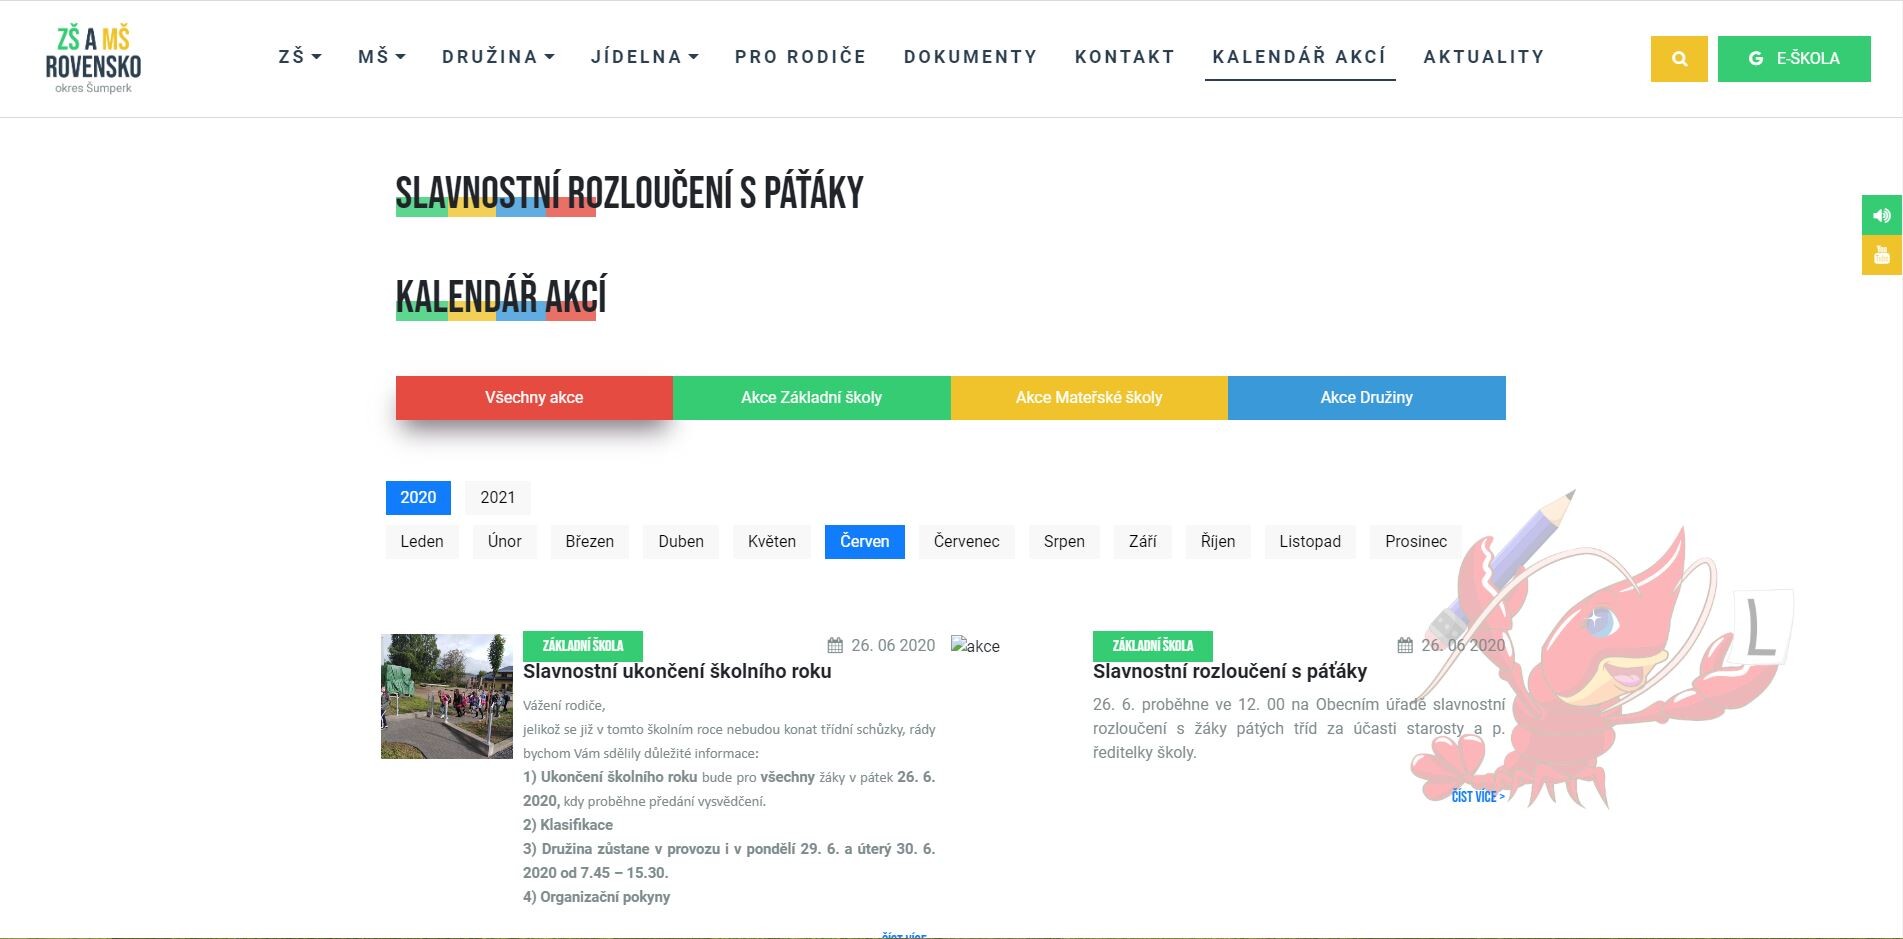Expand the MŠ dropdown menu
Viewport: 1903px width, 939px height.
click(381, 57)
